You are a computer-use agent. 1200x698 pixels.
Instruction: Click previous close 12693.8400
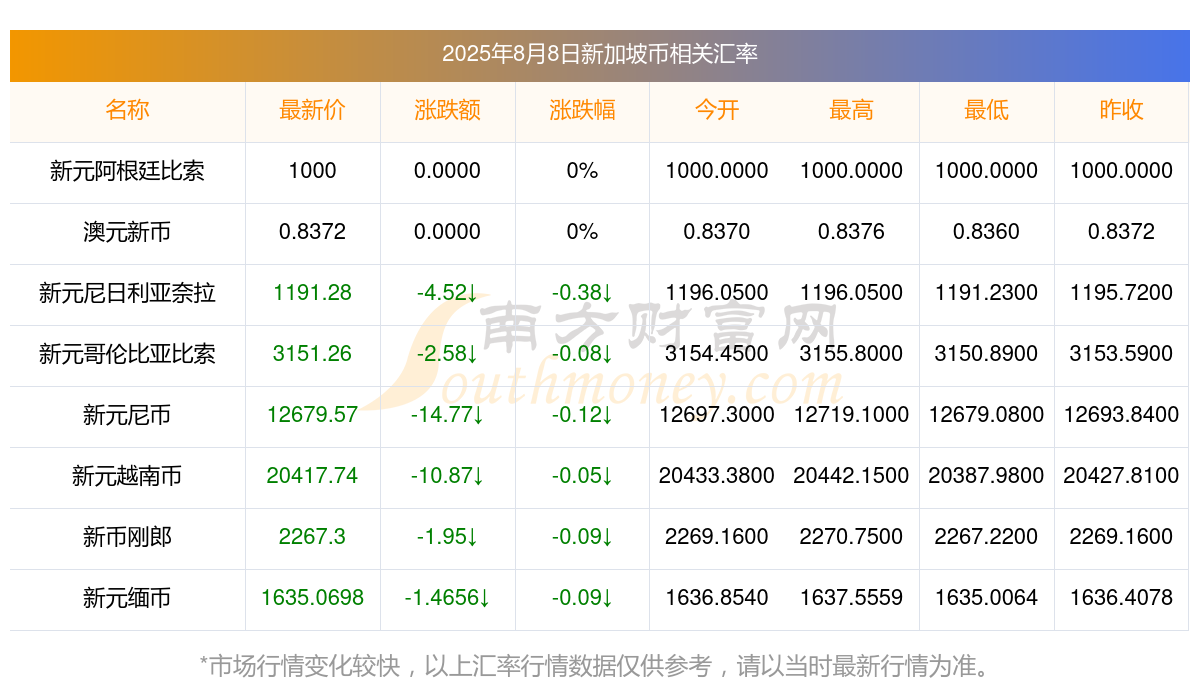[1121, 415]
